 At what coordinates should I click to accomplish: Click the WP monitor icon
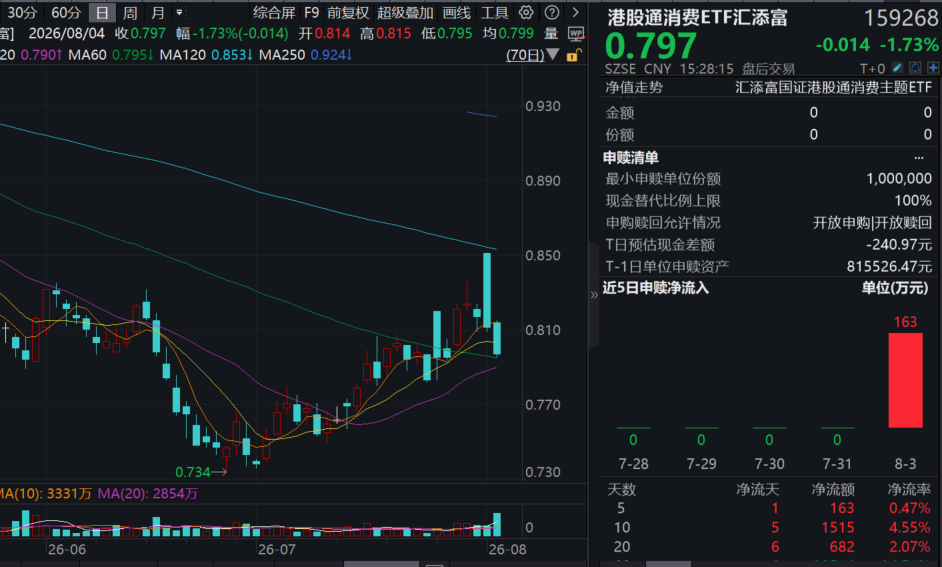coord(576,34)
